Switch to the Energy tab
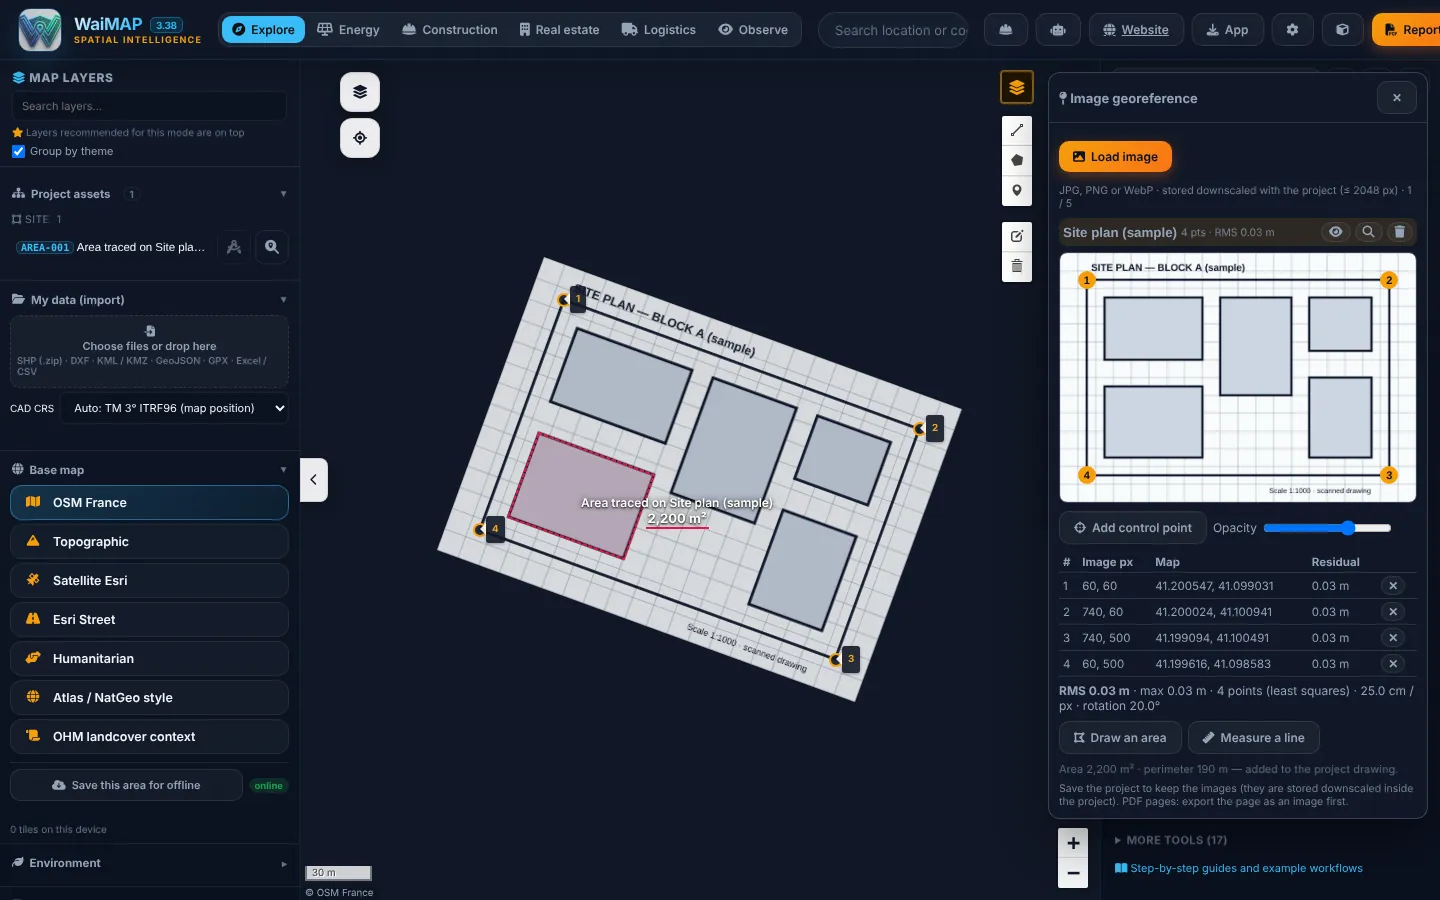Screen dimensions: 1440x900 pyautogui.click(x=349, y=30)
